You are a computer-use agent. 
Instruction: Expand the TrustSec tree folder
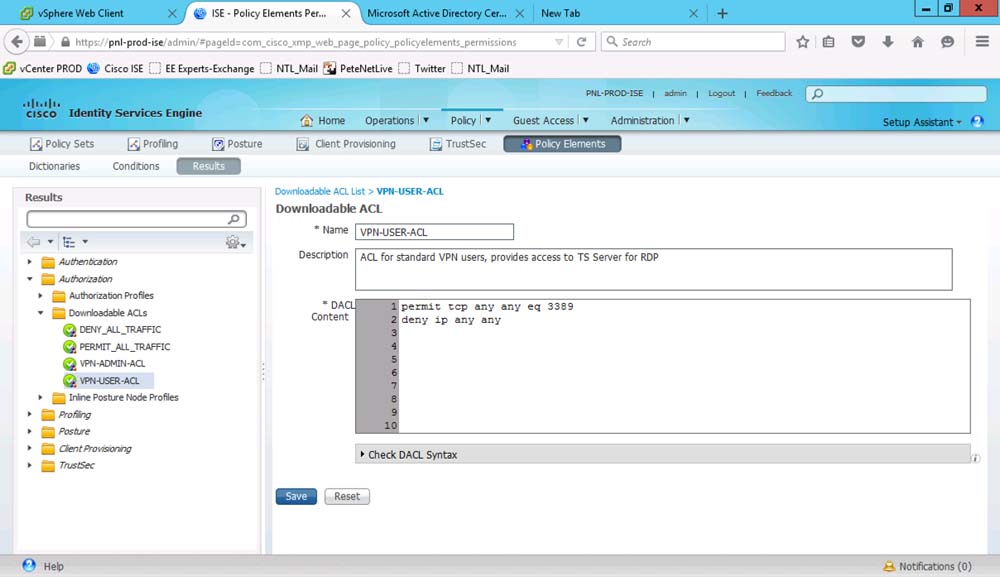(29, 465)
